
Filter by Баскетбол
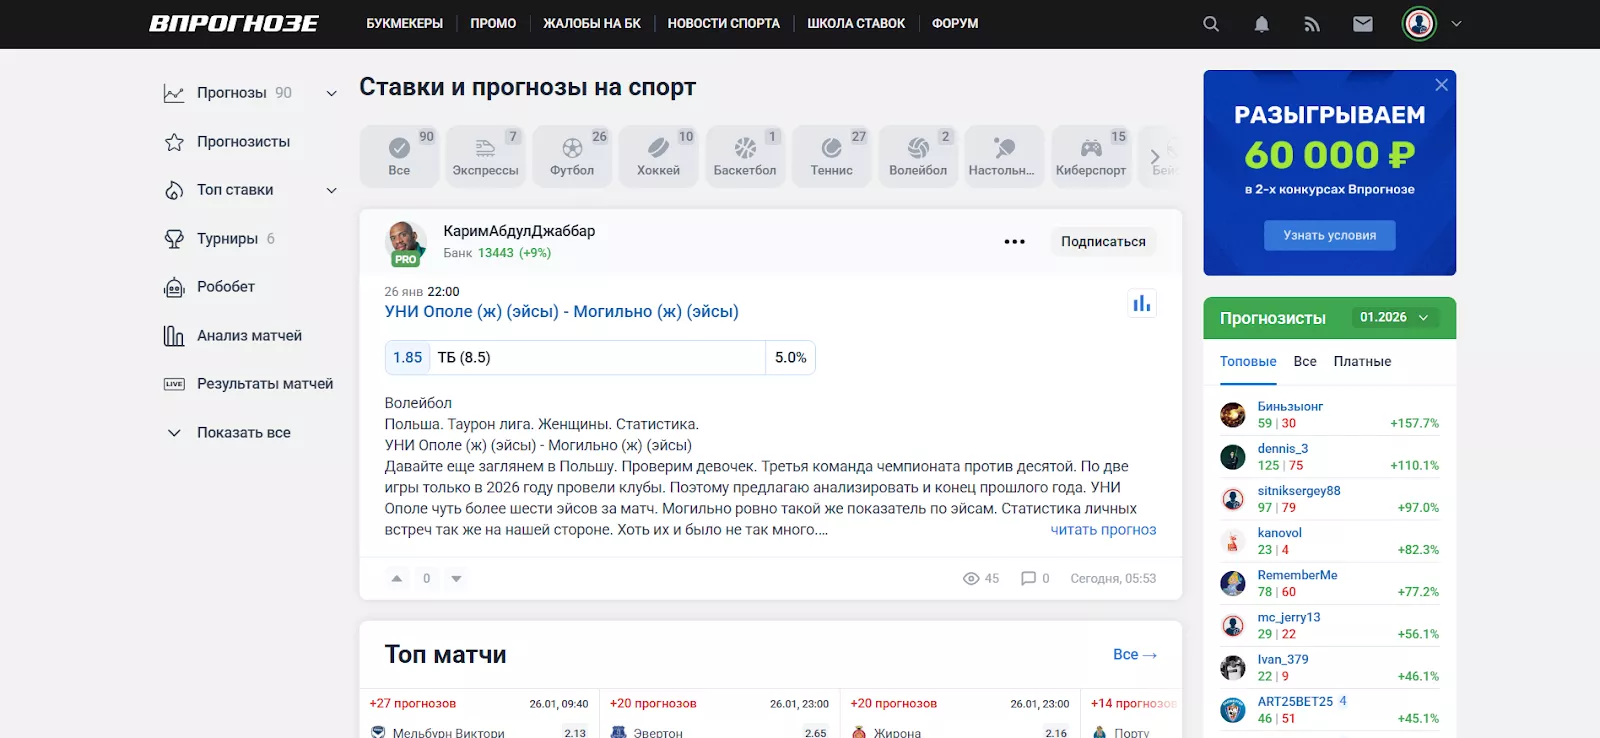click(x=745, y=156)
